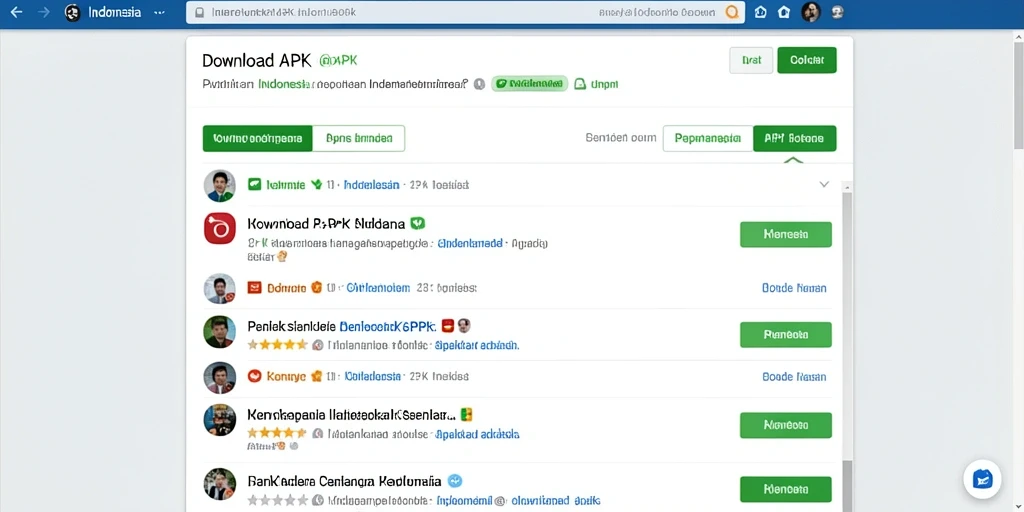Open the first house icon in top bar
The height and width of the screenshot is (512, 1024).
point(760,12)
